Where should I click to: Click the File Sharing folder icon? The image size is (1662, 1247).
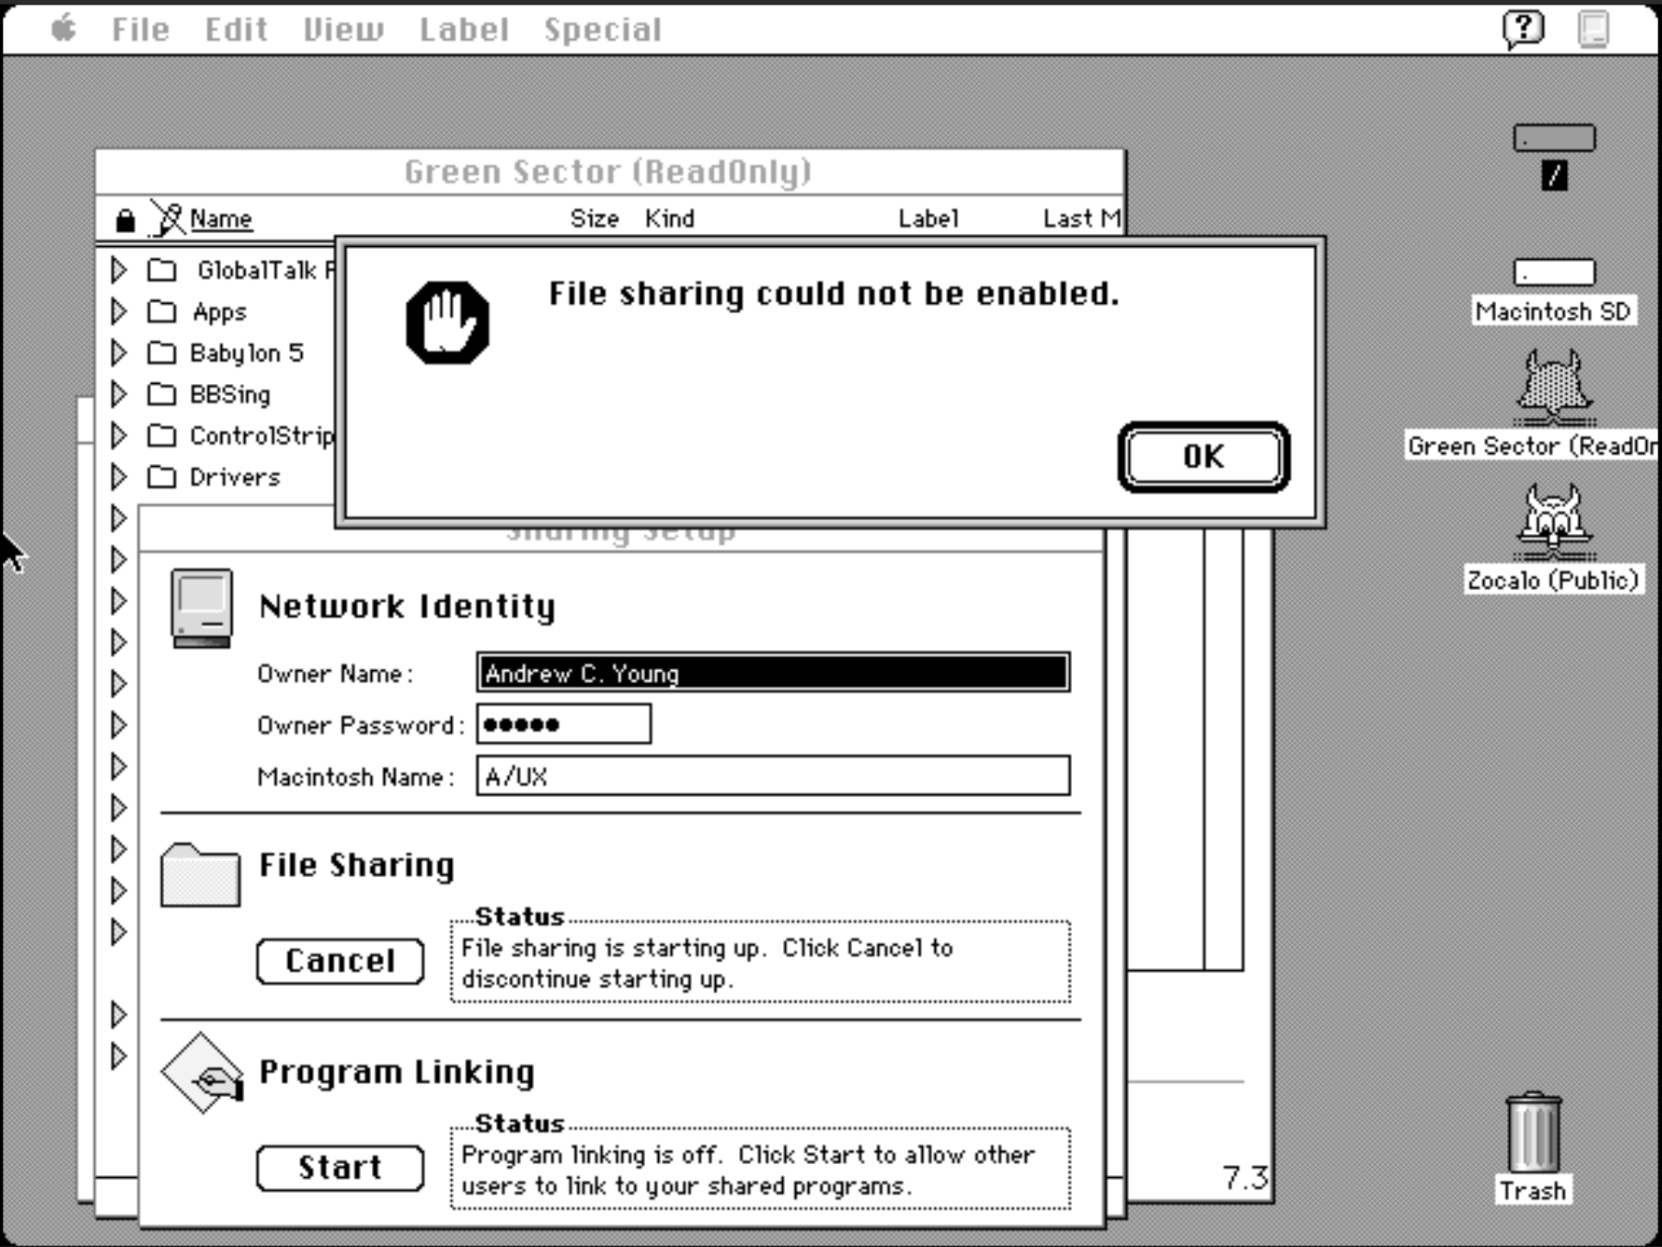tap(200, 875)
